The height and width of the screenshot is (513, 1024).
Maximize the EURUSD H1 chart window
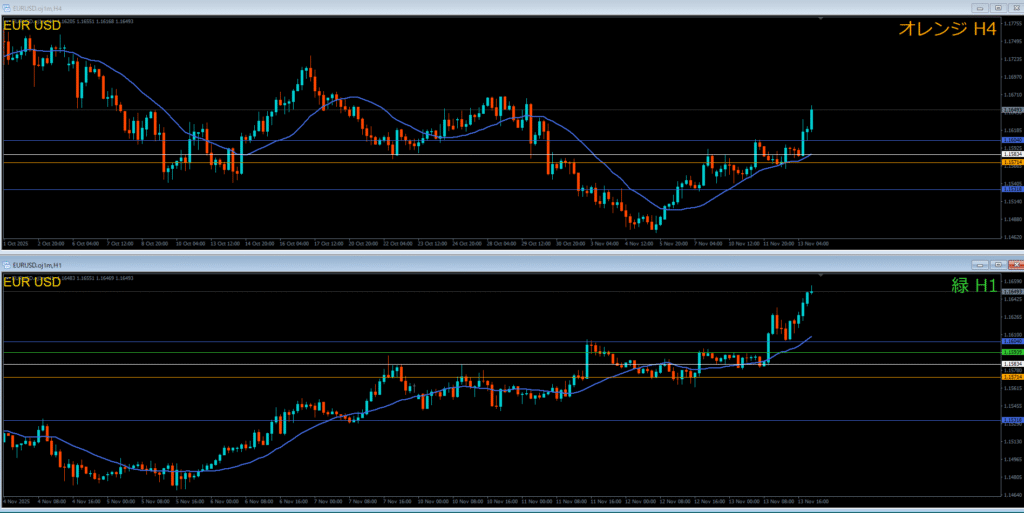click(x=996, y=264)
